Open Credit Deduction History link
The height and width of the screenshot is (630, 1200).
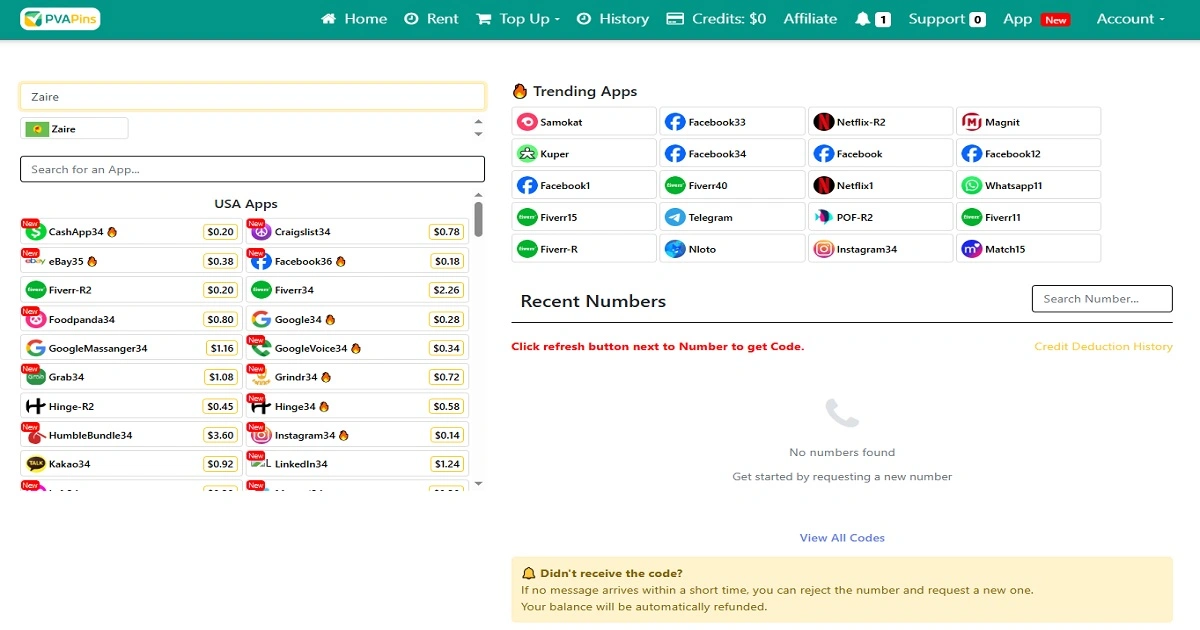[1103, 346]
